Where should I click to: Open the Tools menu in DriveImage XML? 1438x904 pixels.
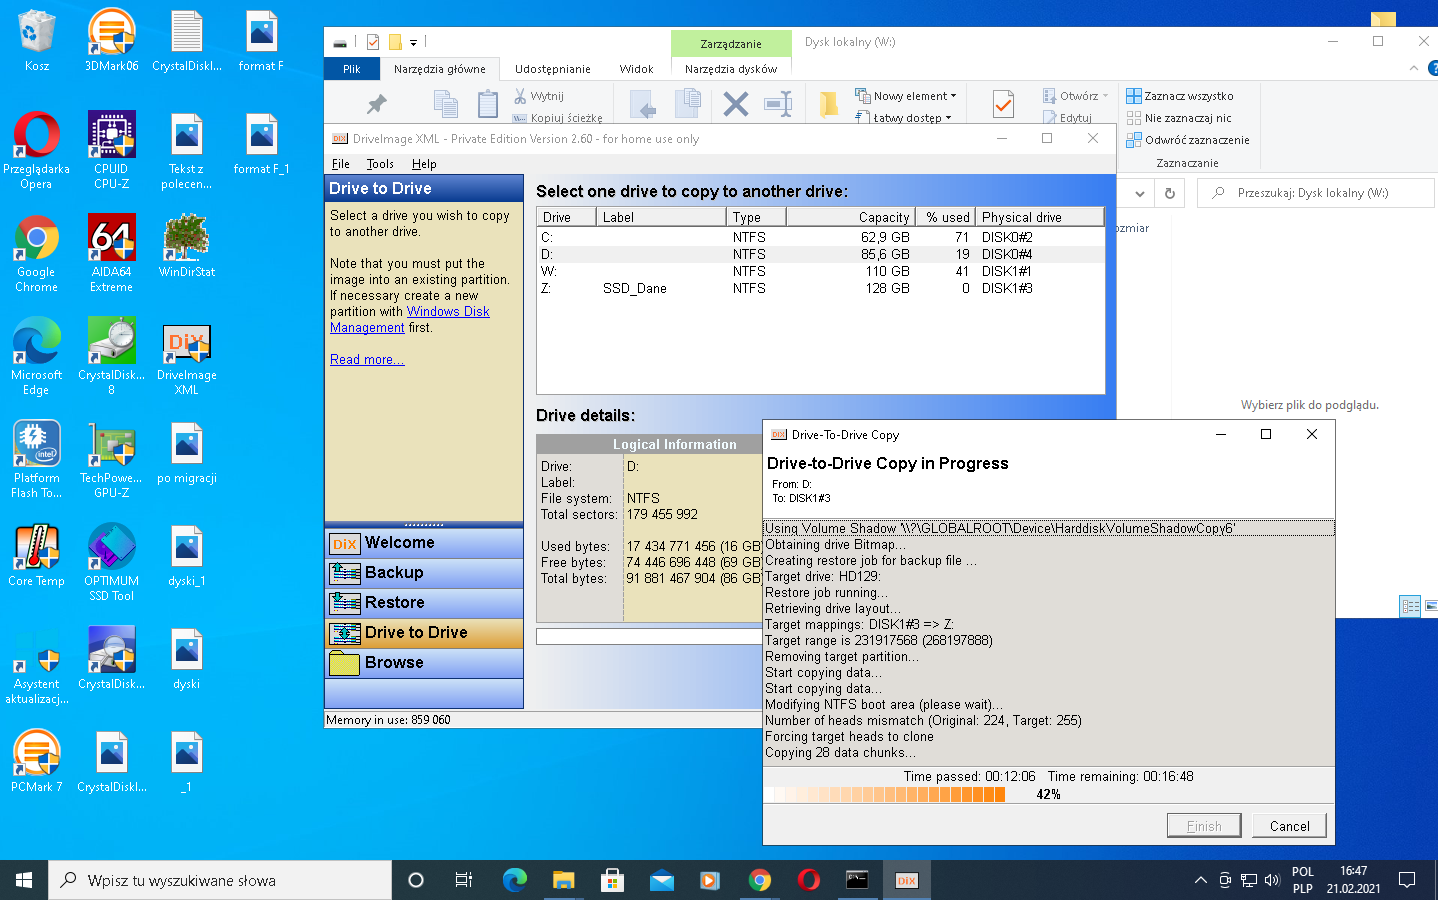380,164
